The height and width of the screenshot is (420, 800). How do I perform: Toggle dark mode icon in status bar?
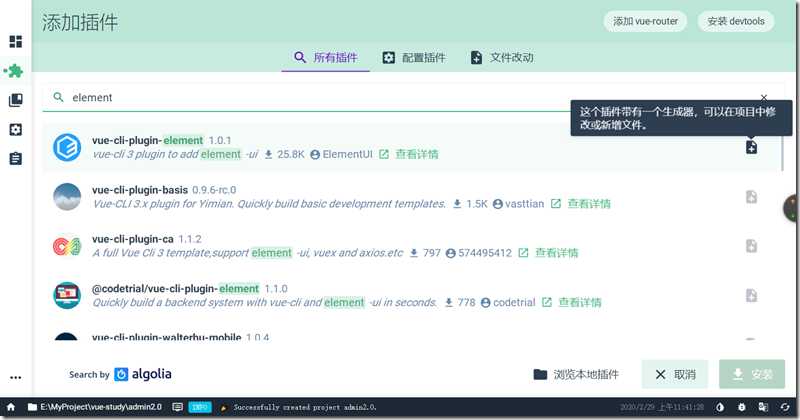[x=720, y=407]
